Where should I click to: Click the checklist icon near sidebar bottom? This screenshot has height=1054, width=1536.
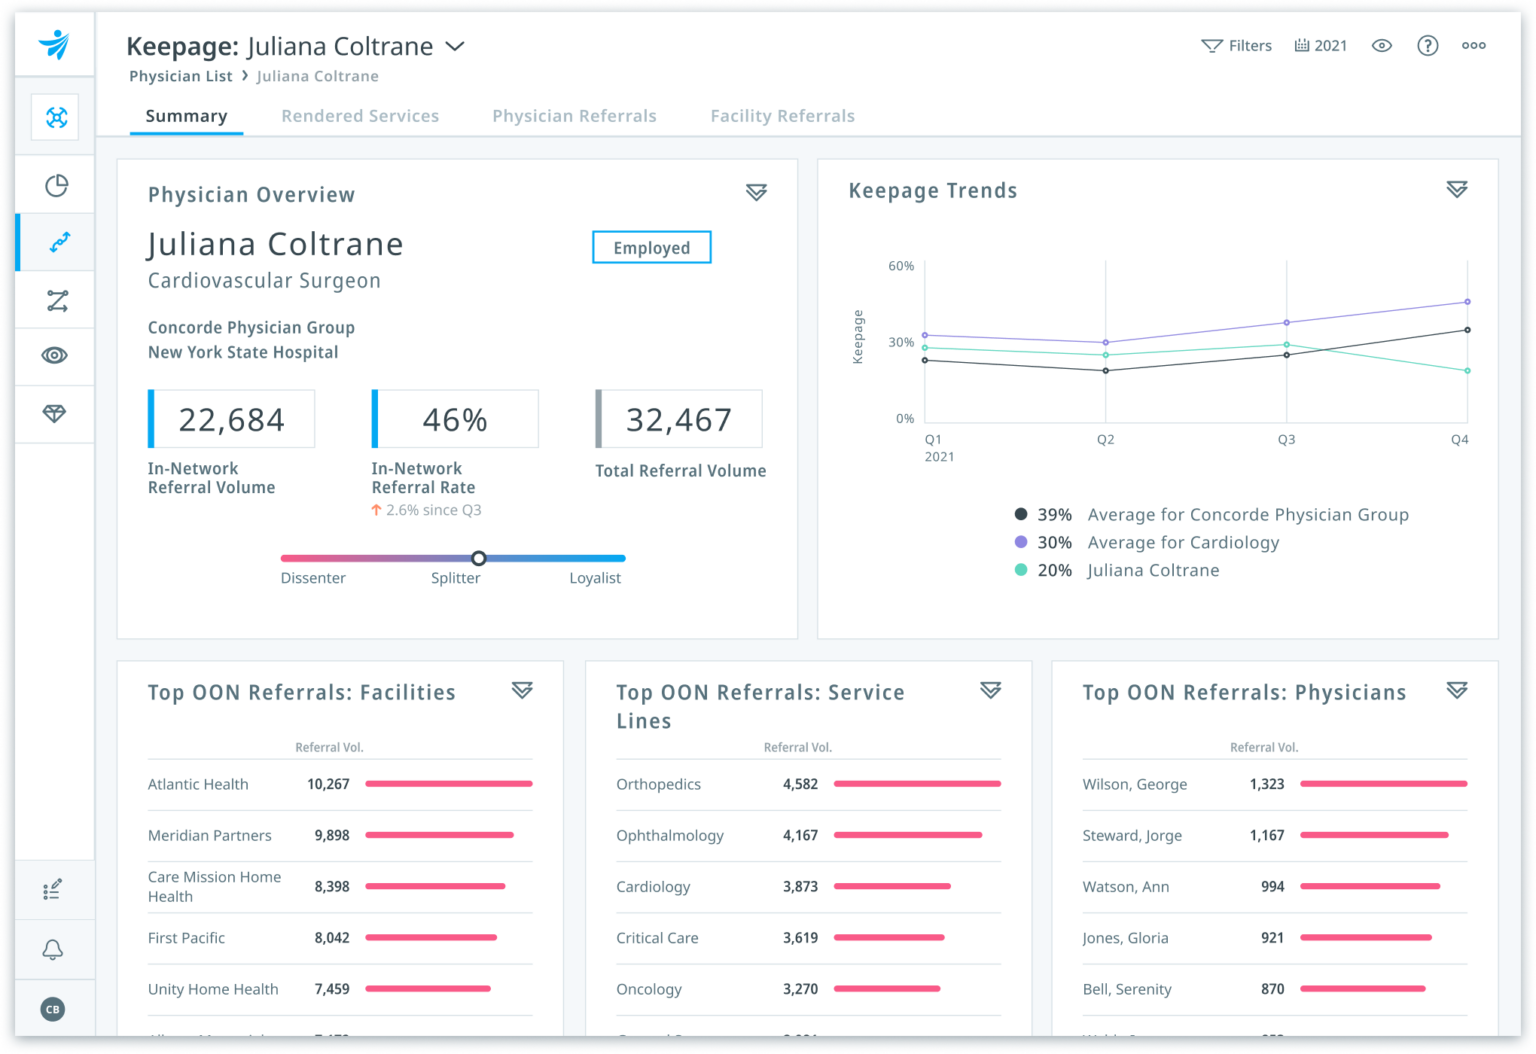pos(53,889)
